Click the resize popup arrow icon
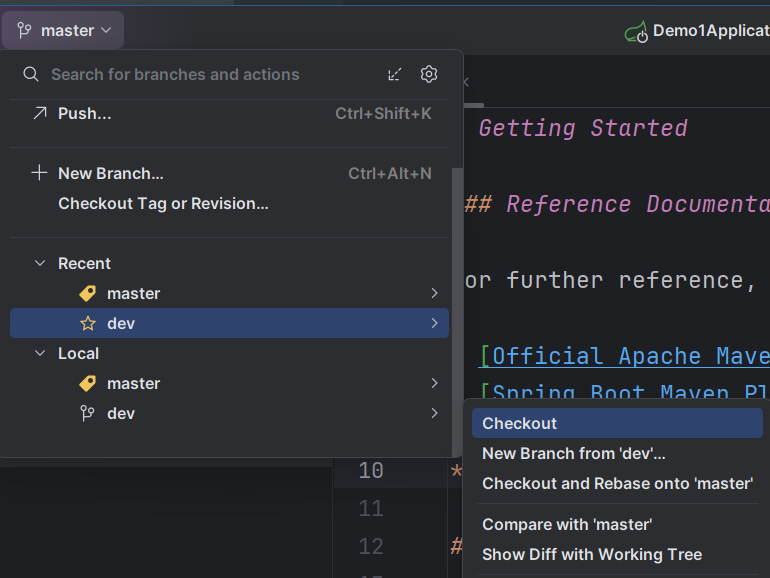This screenshot has height=578, width=770. click(395, 75)
